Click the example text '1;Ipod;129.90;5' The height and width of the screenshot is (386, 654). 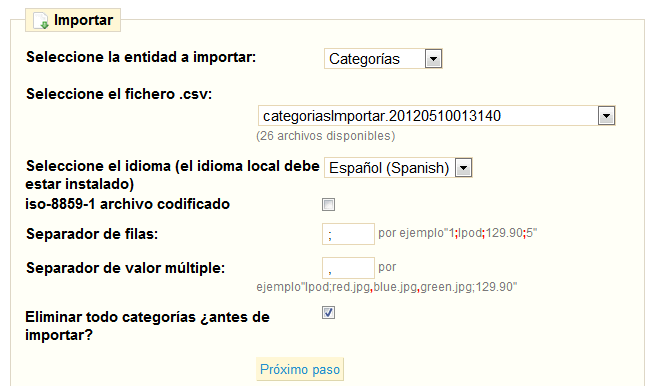pyautogui.click(x=490, y=233)
